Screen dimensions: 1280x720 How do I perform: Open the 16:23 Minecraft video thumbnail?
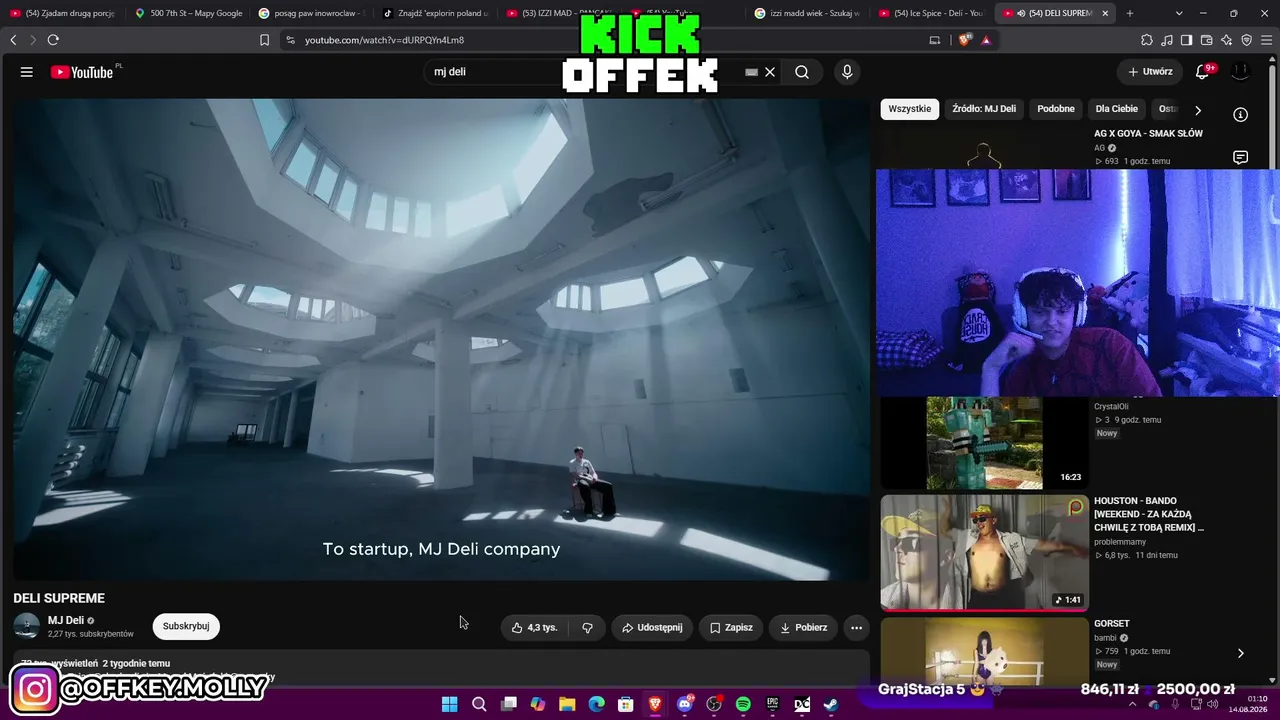(984, 441)
